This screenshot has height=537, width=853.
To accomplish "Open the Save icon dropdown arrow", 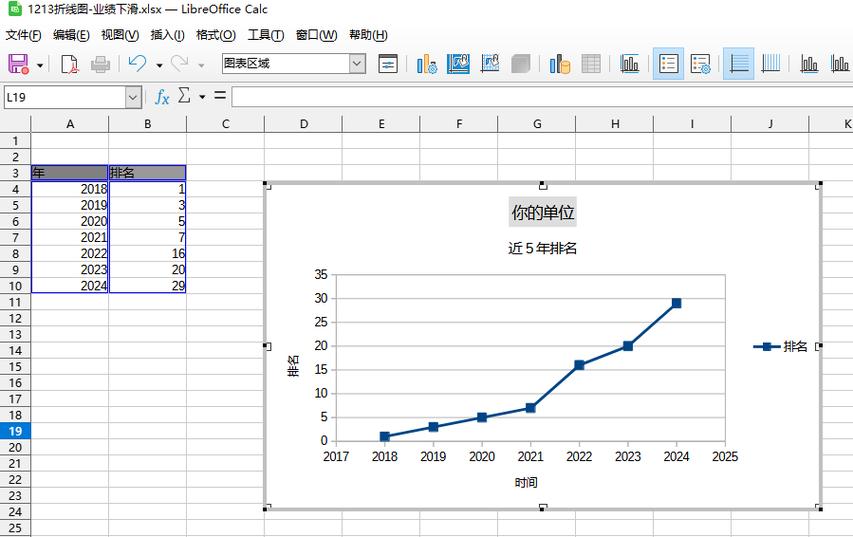I will tap(40, 65).
